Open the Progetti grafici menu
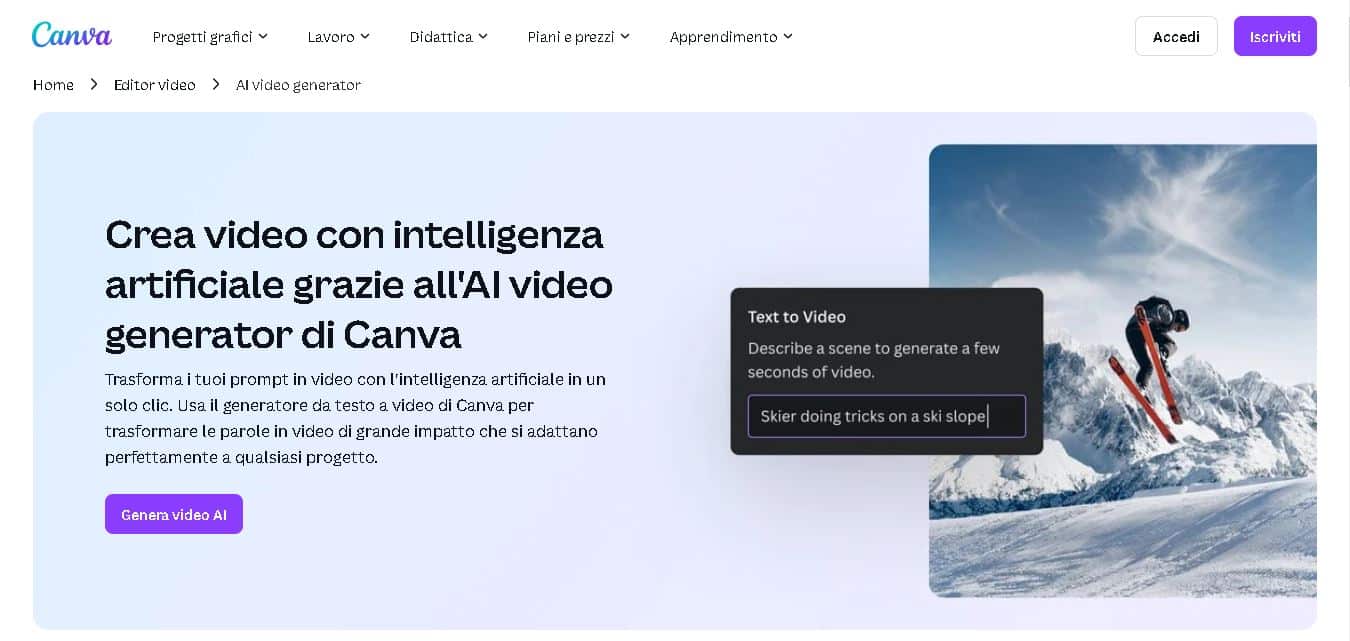The width and height of the screenshot is (1350, 641). 201,36
